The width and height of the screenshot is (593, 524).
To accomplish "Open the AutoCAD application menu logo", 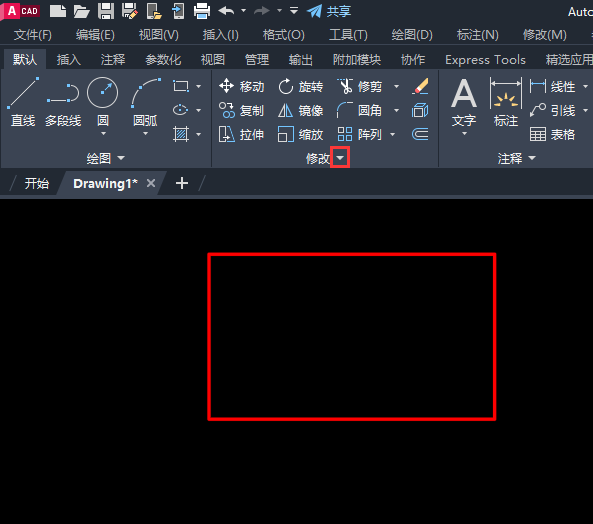I will tap(21, 11).
